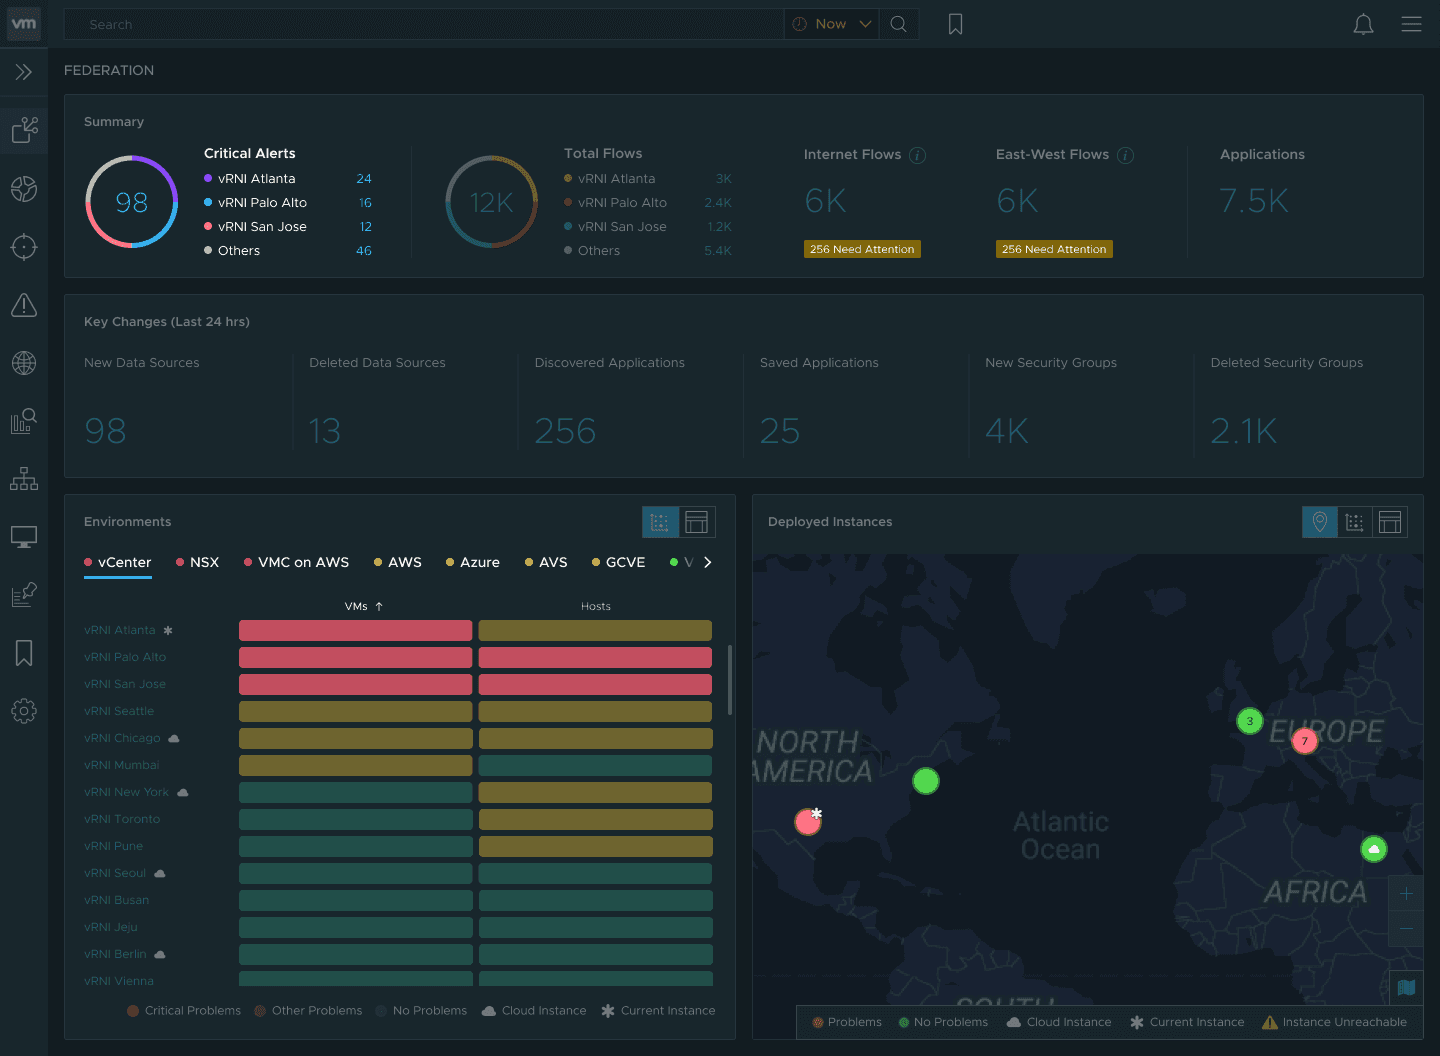
Task: Click the green cloud instance marker in Africa
Action: tap(1374, 849)
